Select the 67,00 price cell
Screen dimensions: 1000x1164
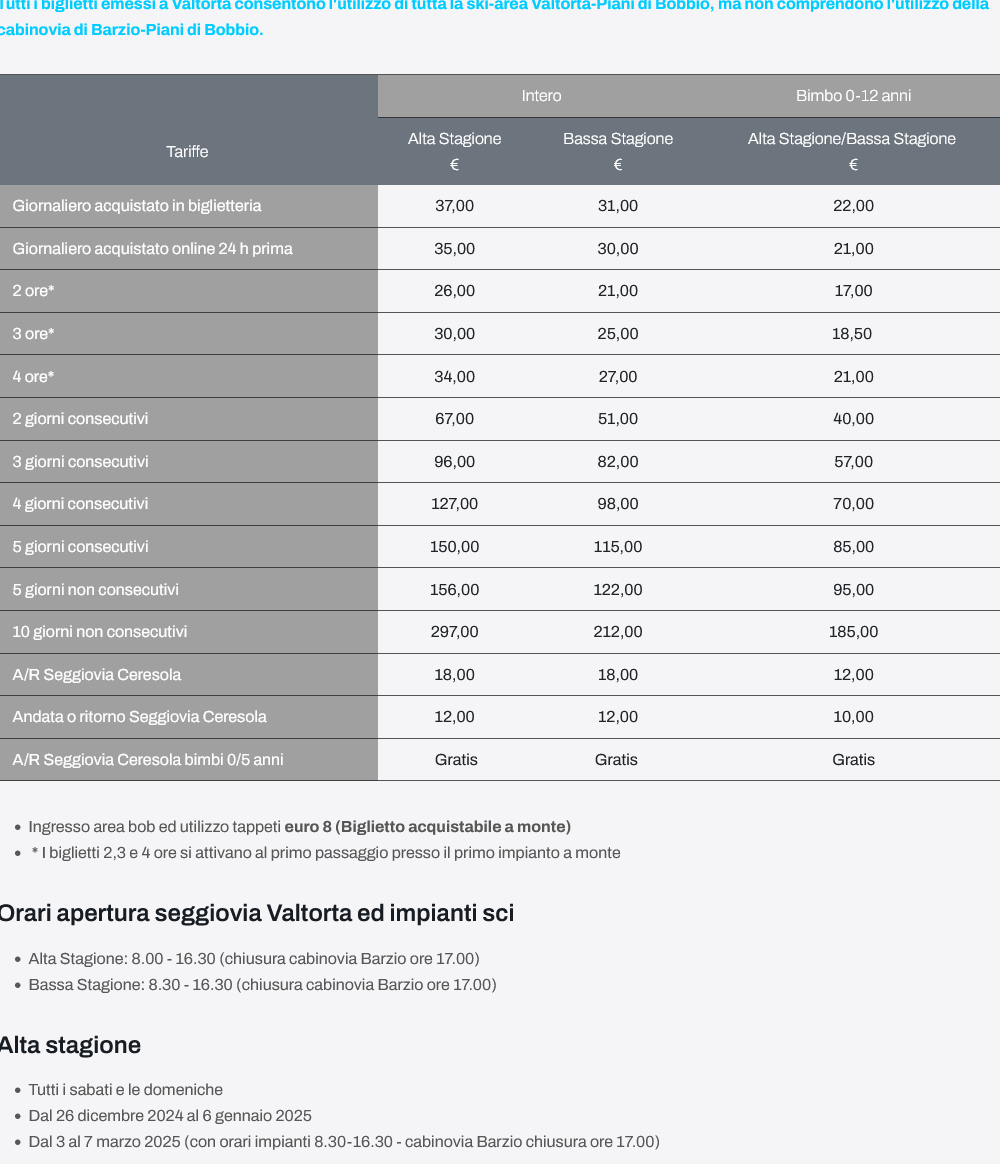tap(454, 419)
